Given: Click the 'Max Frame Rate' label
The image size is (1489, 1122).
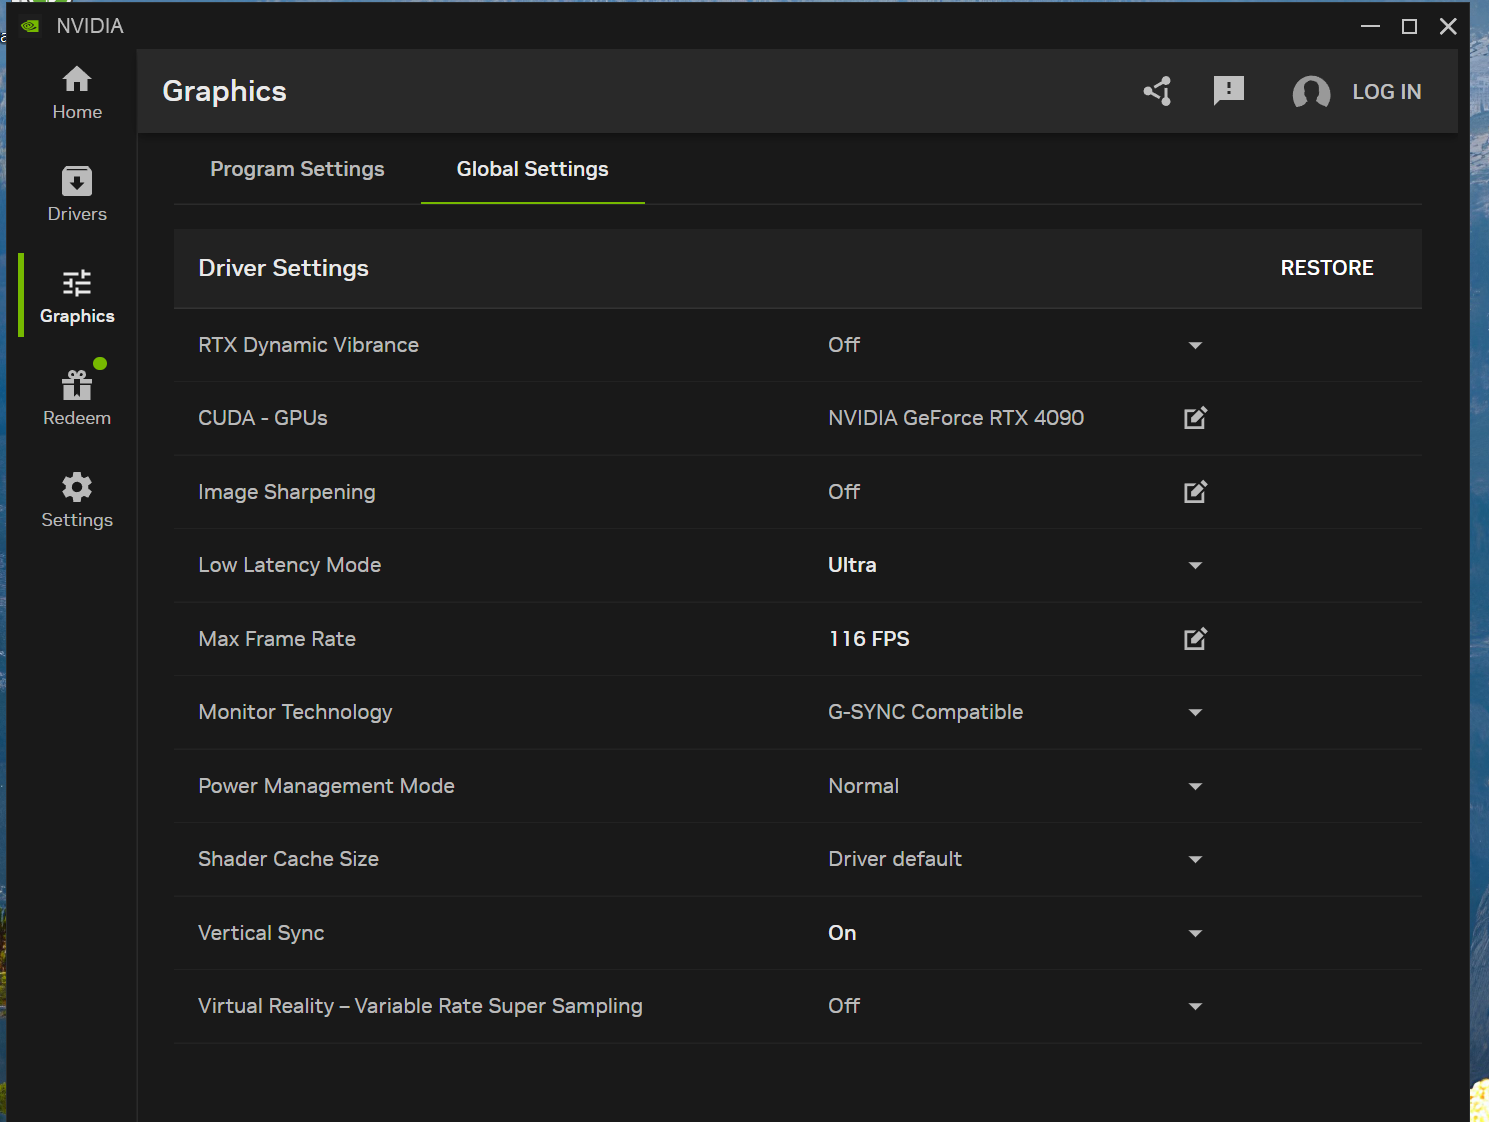Looking at the screenshot, I should [277, 639].
